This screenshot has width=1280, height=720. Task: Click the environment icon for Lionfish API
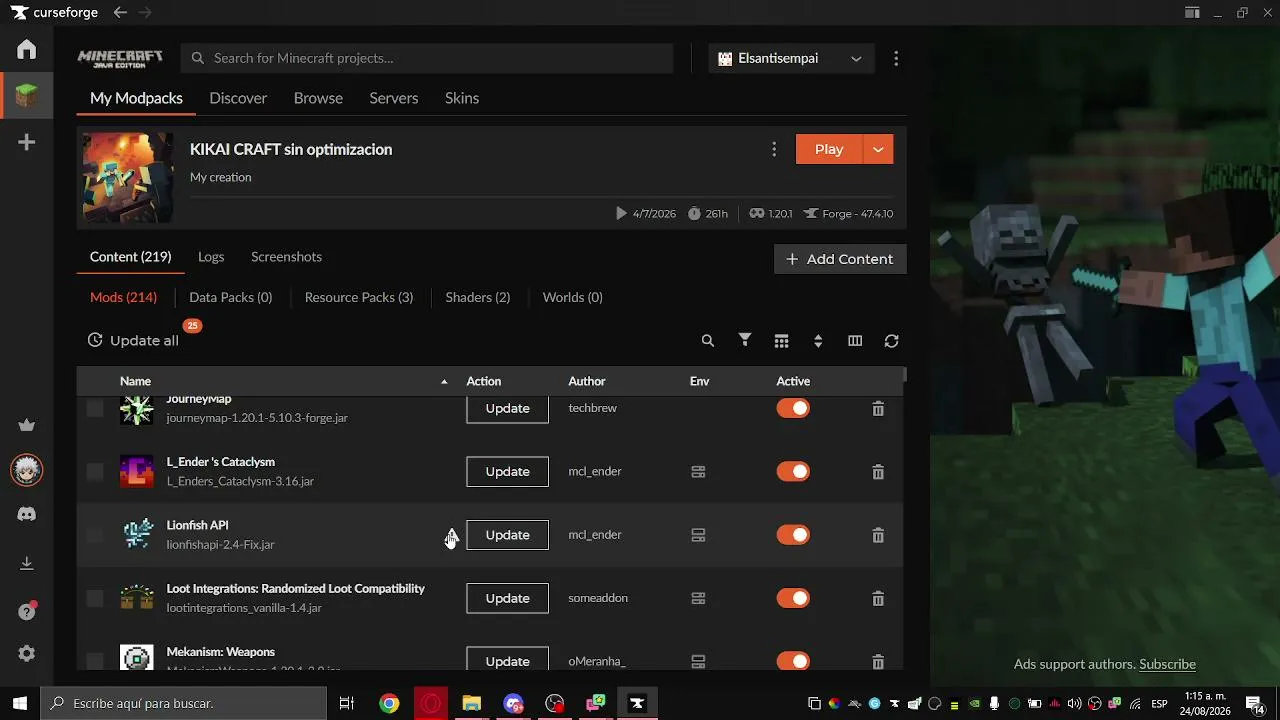click(x=699, y=535)
